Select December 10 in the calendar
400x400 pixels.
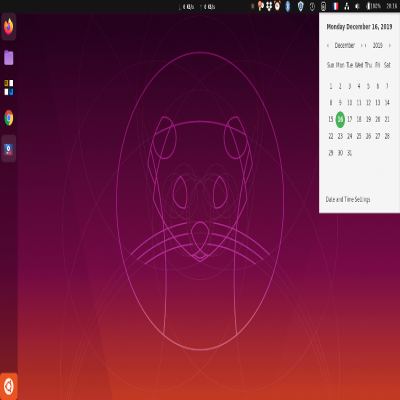click(x=350, y=103)
